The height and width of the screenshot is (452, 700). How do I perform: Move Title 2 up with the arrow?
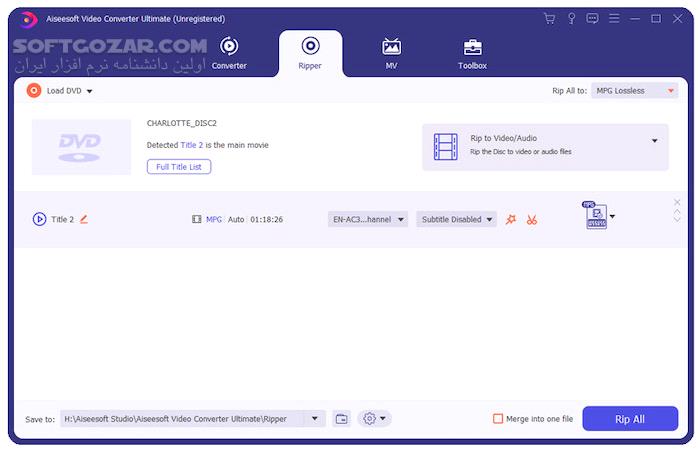click(x=677, y=212)
